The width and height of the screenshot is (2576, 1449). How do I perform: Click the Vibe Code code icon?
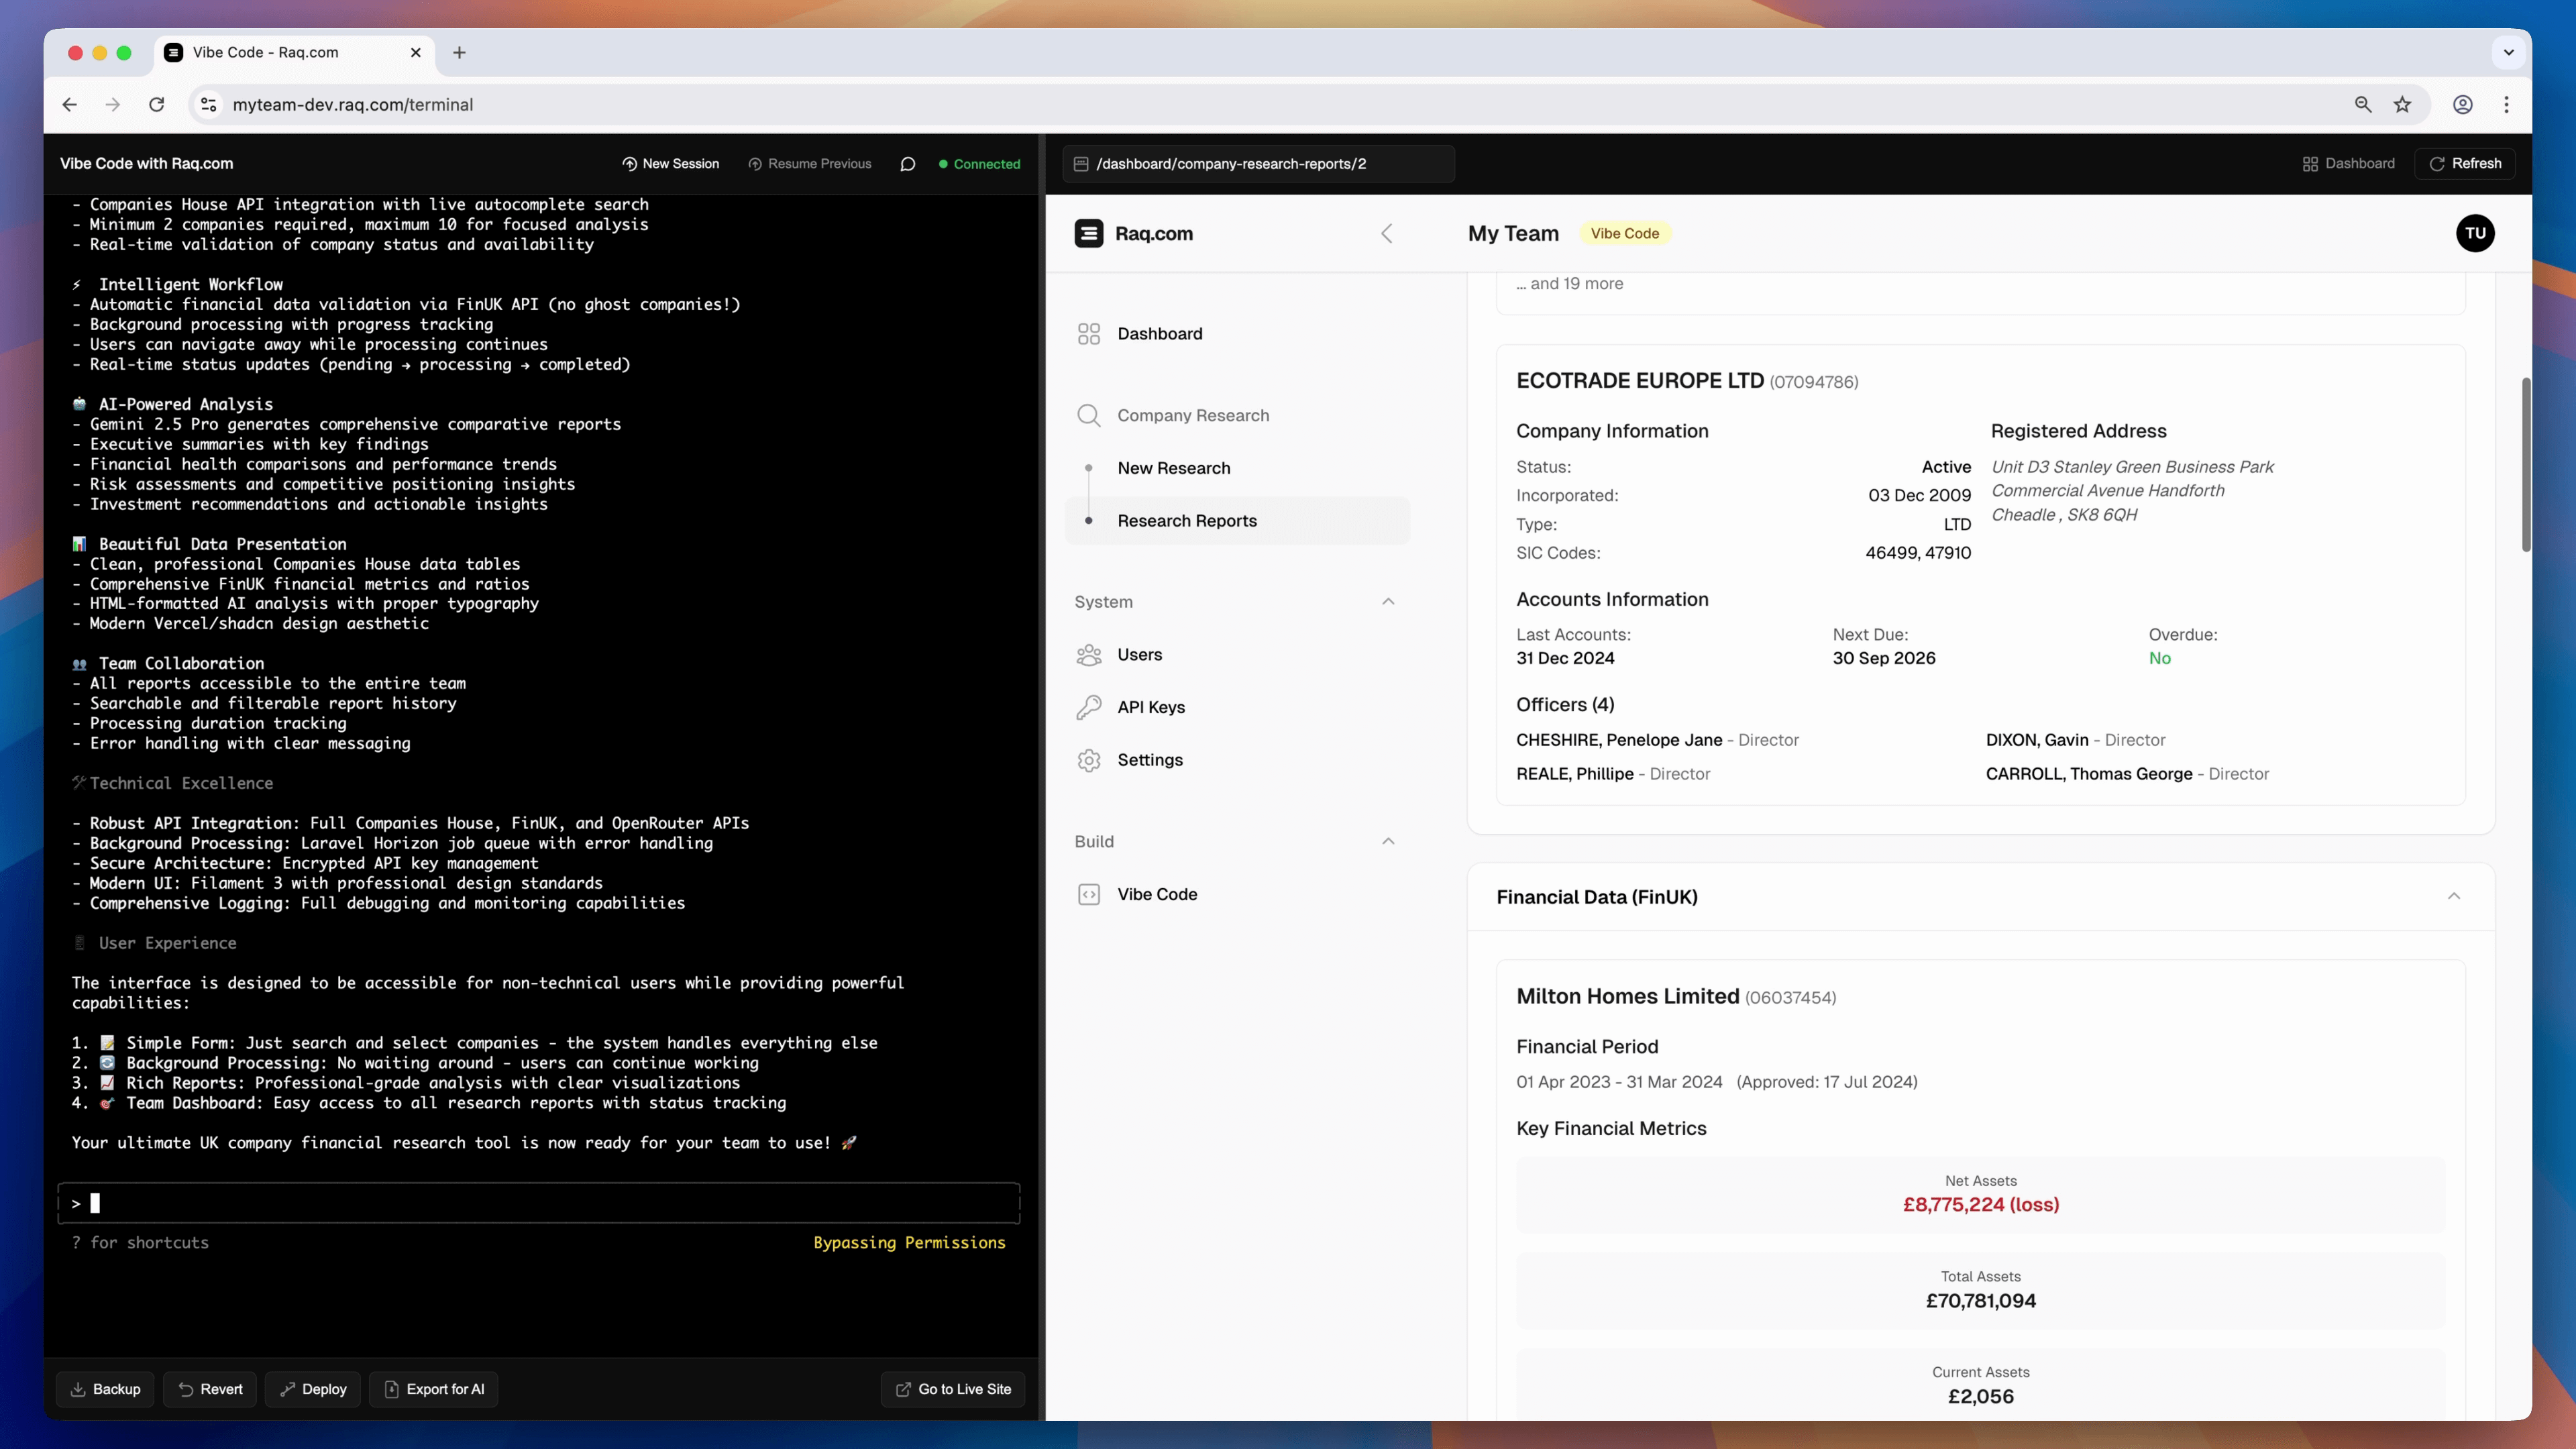[x=1089, y=895]
